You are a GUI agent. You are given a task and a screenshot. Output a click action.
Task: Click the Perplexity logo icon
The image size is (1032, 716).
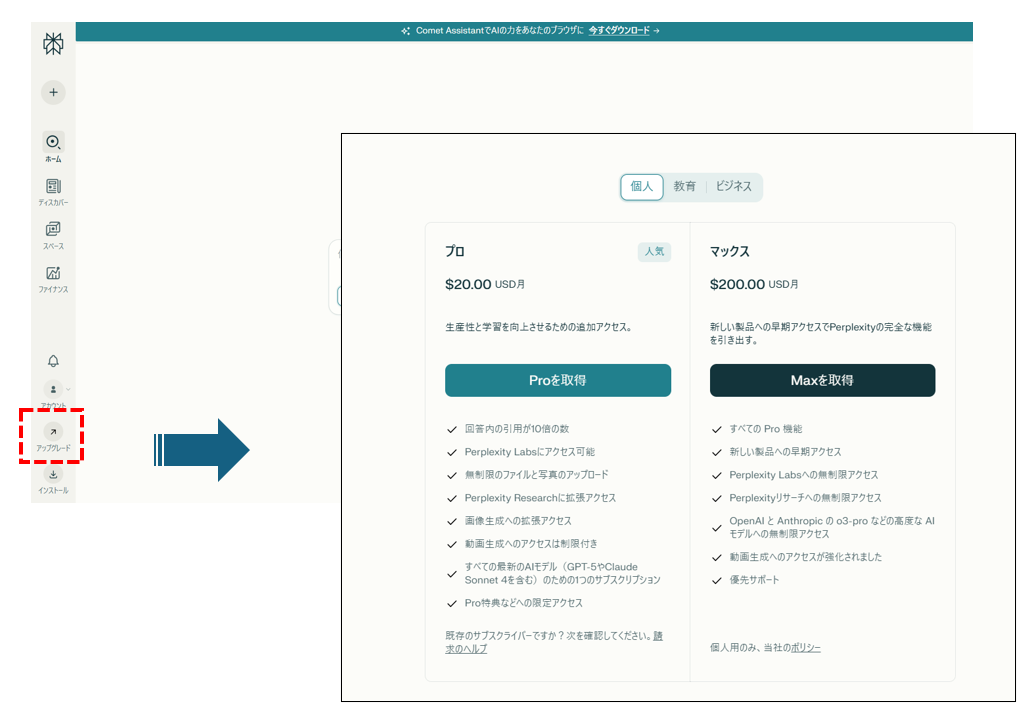point(53,44)
